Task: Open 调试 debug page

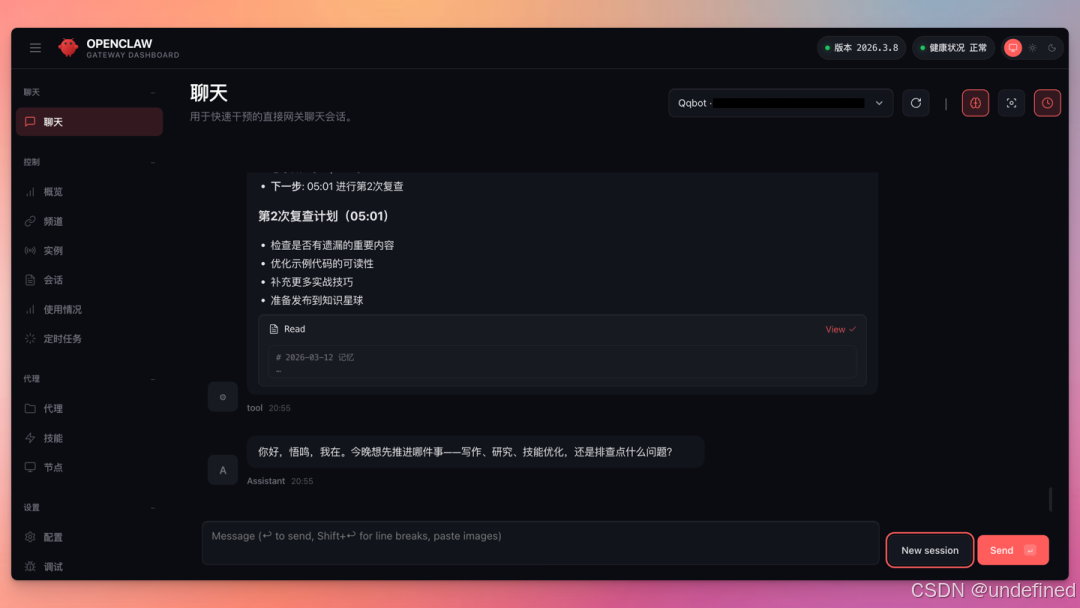Action: (90, 567)
